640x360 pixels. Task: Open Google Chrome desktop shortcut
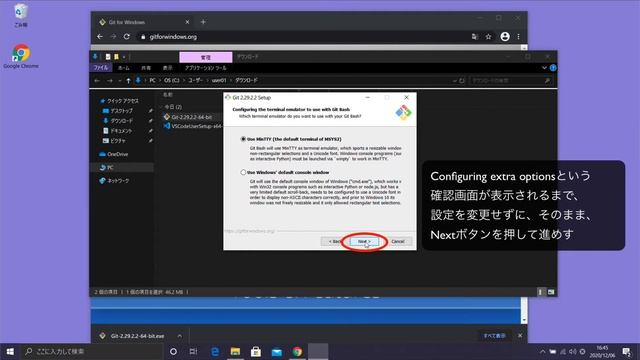pos(21,56)
